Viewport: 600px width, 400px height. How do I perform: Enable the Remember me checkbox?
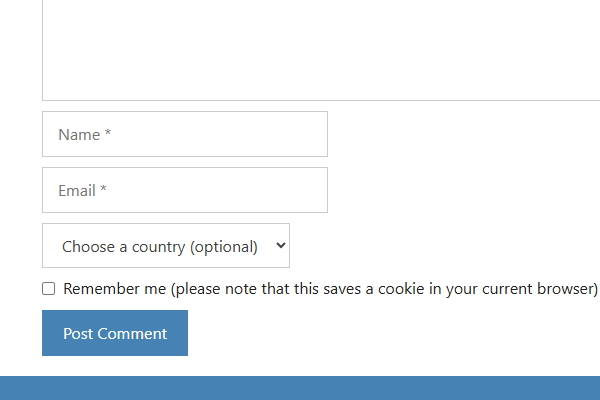coord(49,289)
